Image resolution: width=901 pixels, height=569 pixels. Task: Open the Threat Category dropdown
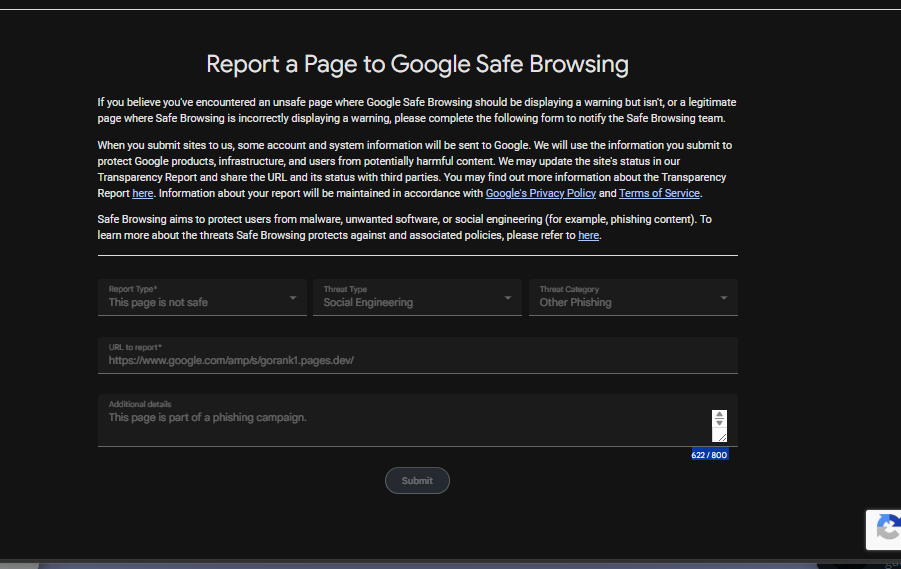pos(633,297)
